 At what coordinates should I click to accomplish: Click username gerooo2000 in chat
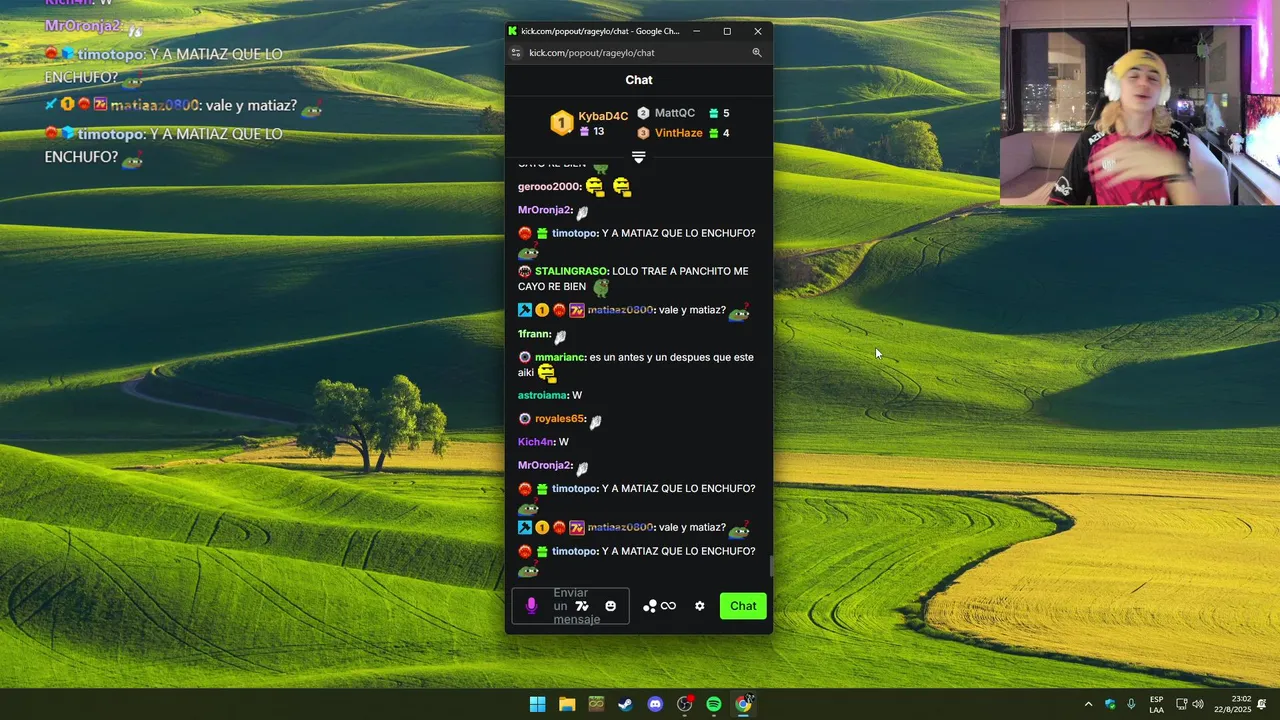pos(549,187)
